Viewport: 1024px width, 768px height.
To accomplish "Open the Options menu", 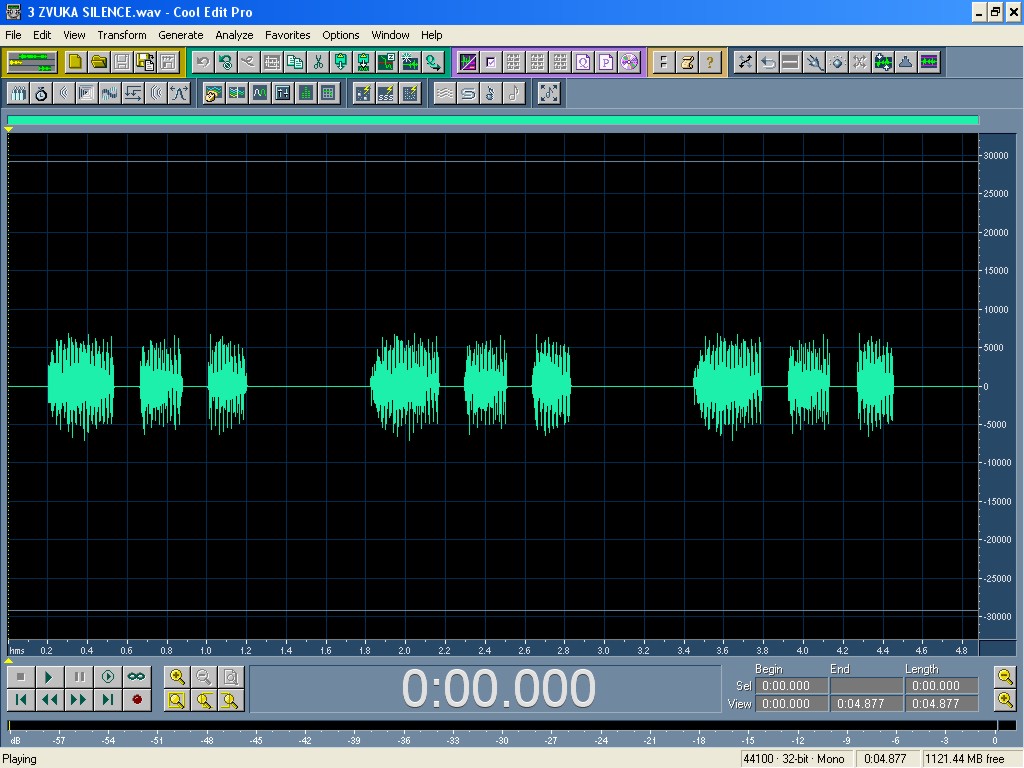I will 341,35.
